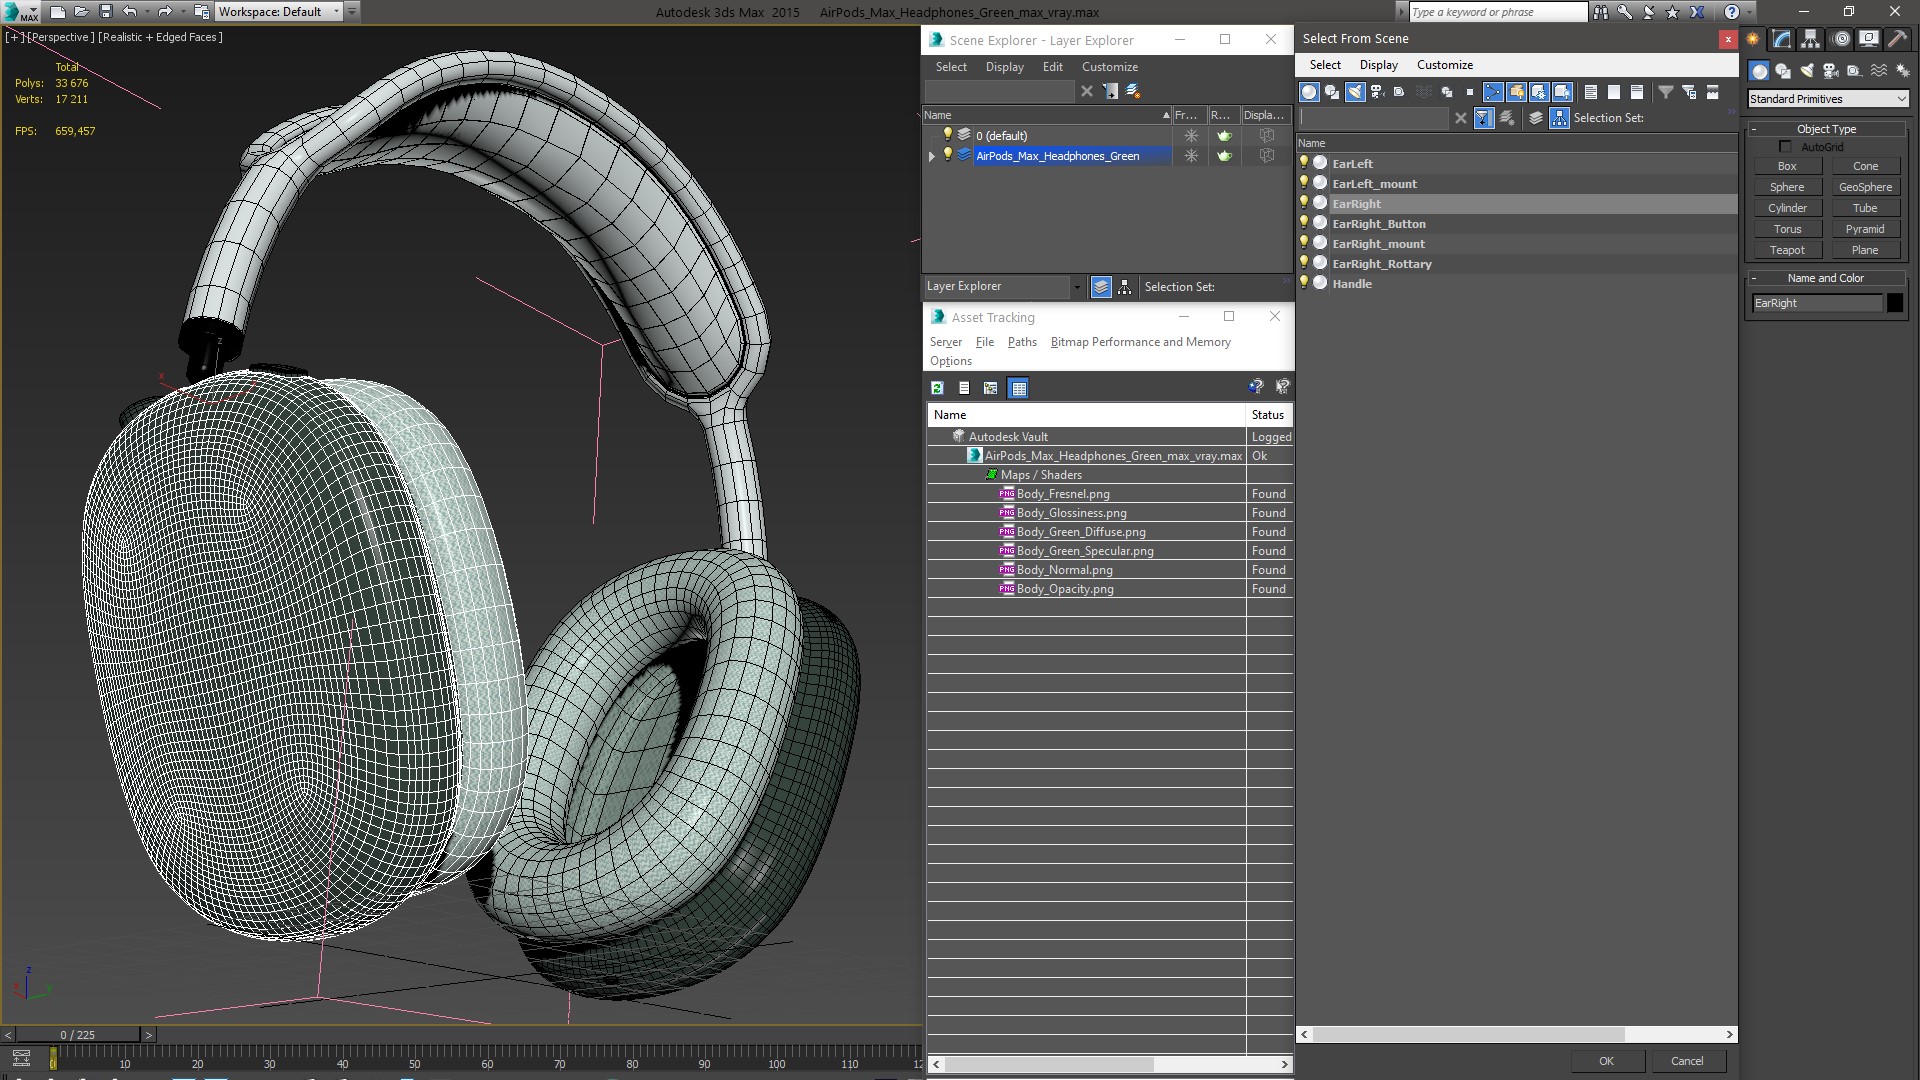This screenshot has height=1080, width=1920.
Task: Open the quick access toolbar customize arrow
Action: pyautogui.click(x=352, y=12)
